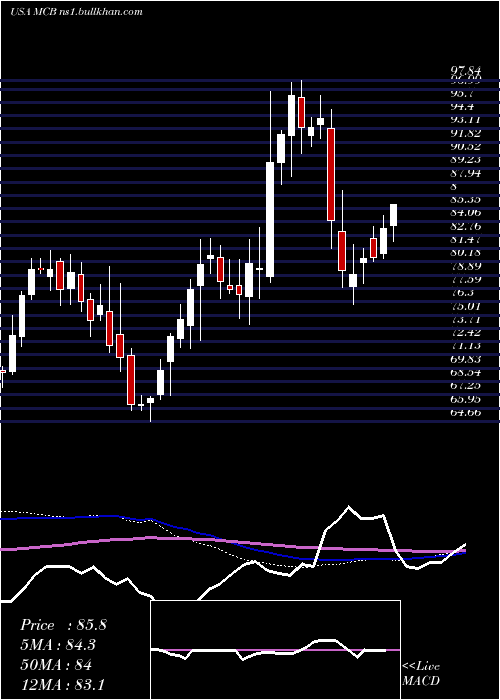Click the 'Price : 85.8' readout
500x700 pixels.
[63, 625]
